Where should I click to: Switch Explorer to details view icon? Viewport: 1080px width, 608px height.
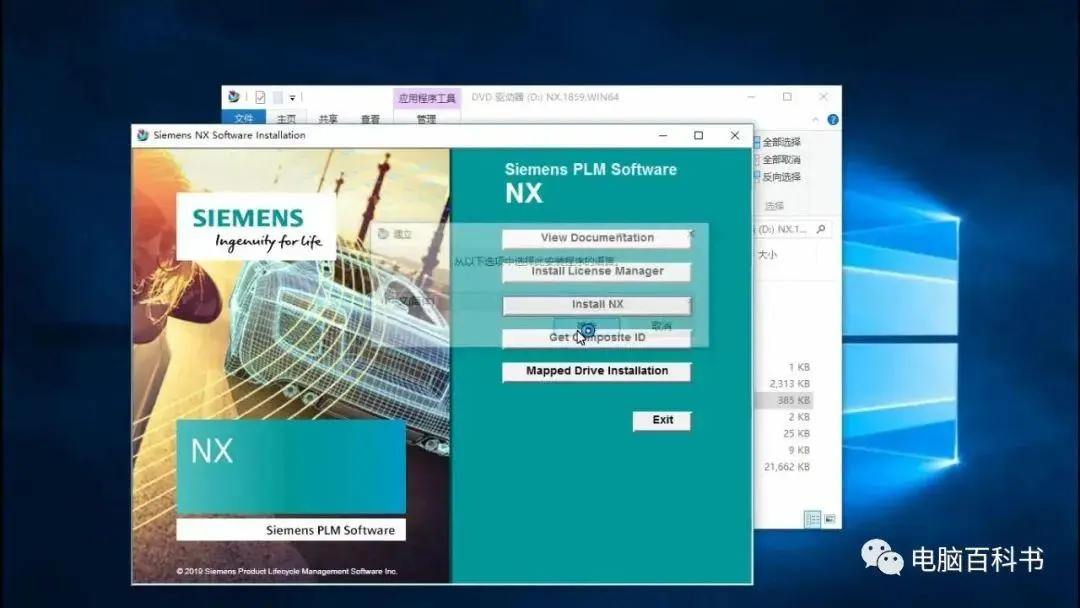[813, 519]
